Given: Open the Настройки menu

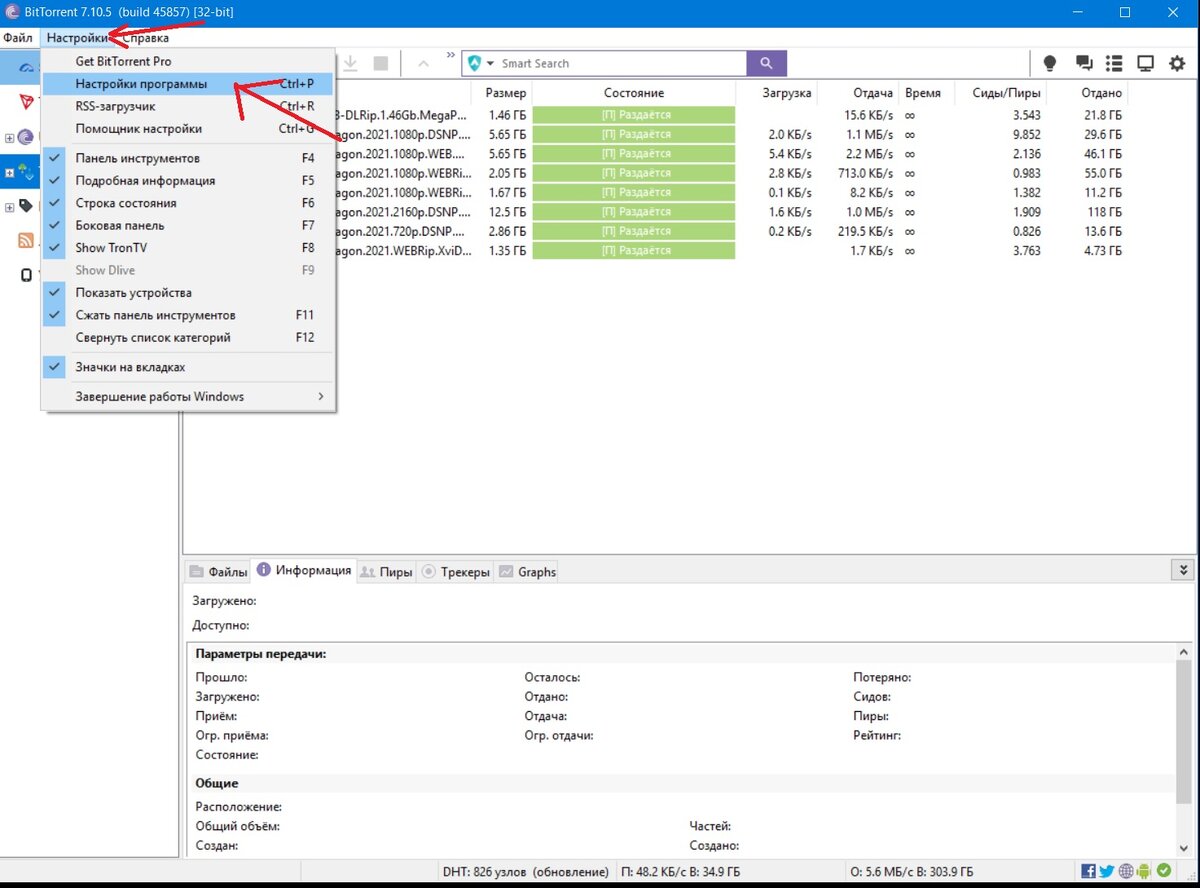Looking at the screenshot, I should coord(77,38).
